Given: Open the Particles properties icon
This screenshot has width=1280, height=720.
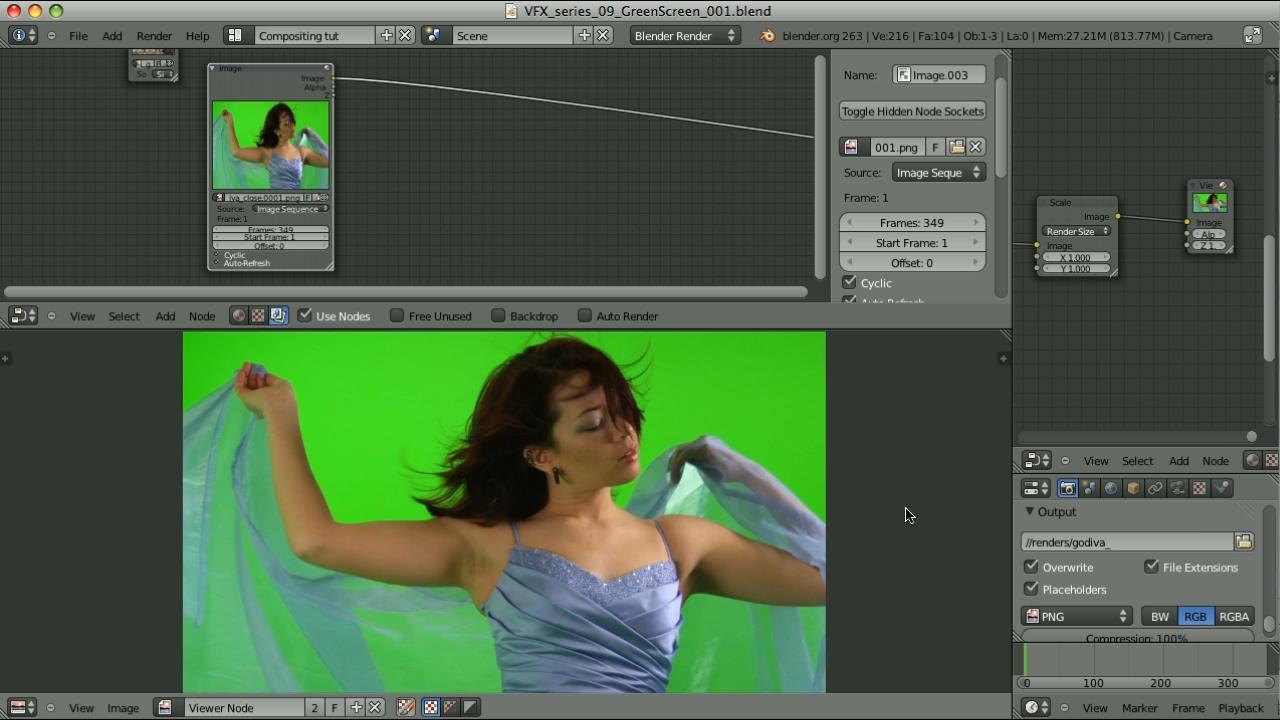Looking at the screenshot, I should (x=1221, y=488).
